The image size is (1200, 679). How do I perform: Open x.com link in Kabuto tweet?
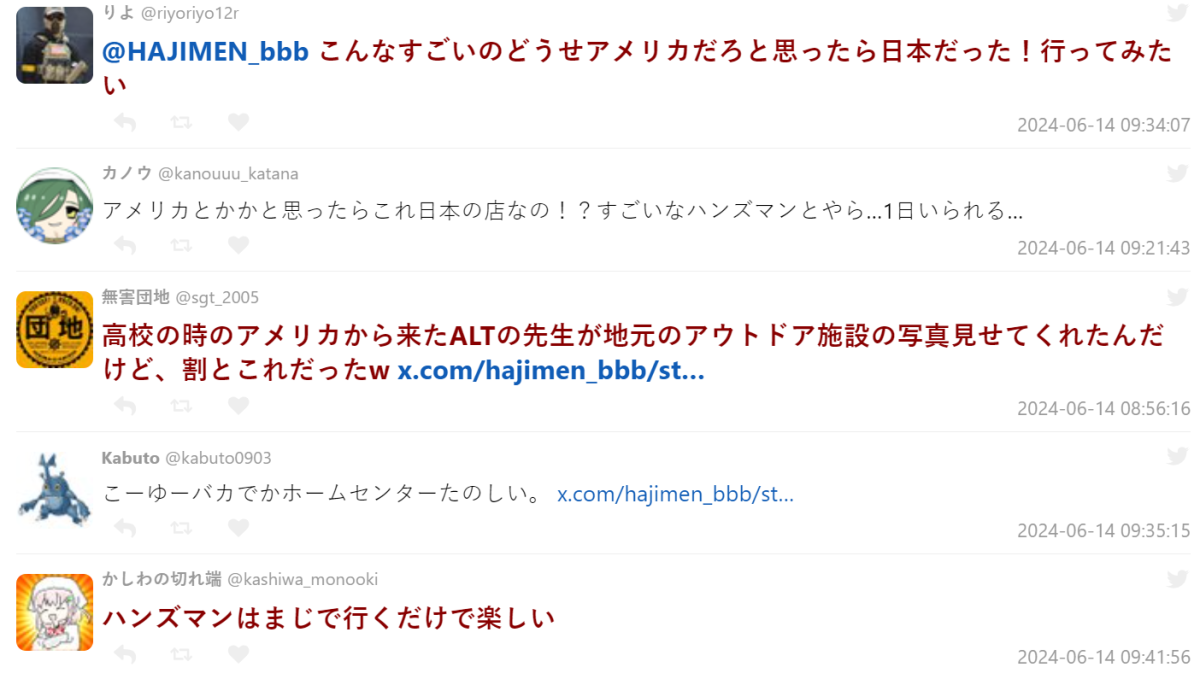click(x=675, y=494)
